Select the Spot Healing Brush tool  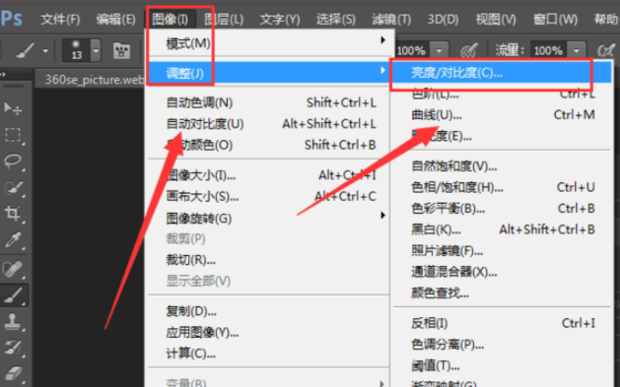point(13,269)
